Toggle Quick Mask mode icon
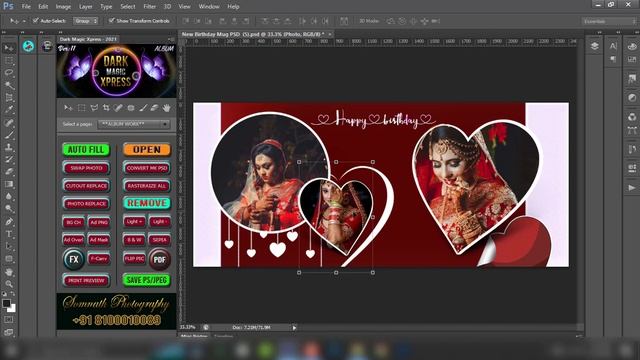 (9, 320)
